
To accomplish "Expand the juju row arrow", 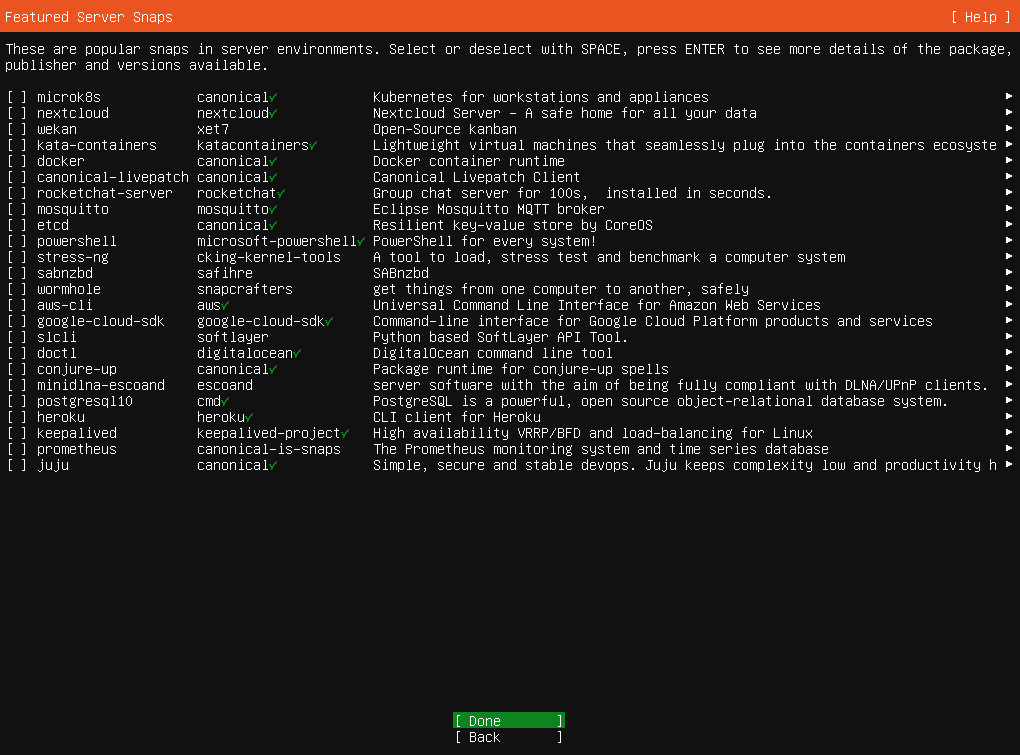I will pyautogui.click(x=1009, y=464).
